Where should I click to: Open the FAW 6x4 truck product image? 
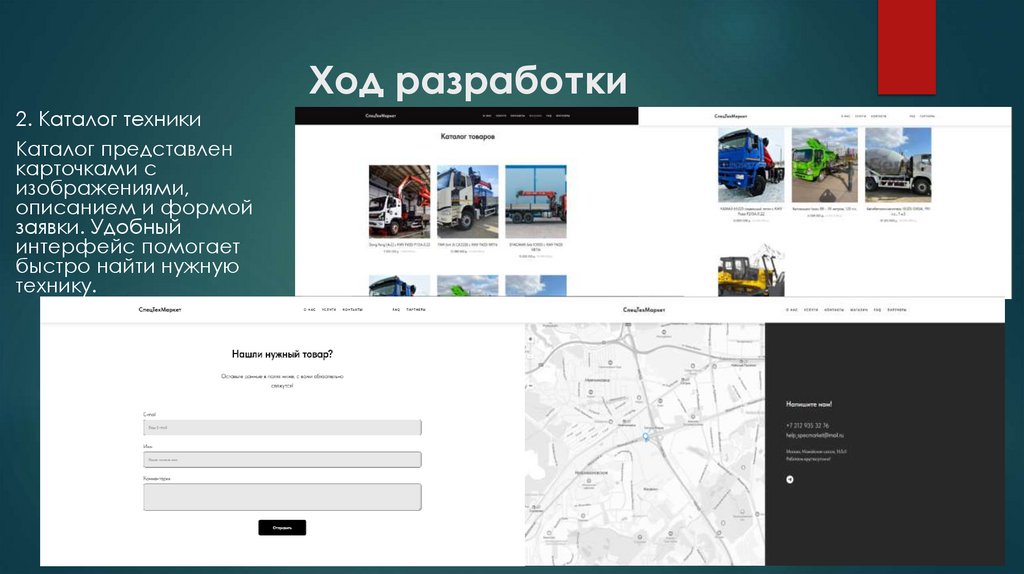468,202
